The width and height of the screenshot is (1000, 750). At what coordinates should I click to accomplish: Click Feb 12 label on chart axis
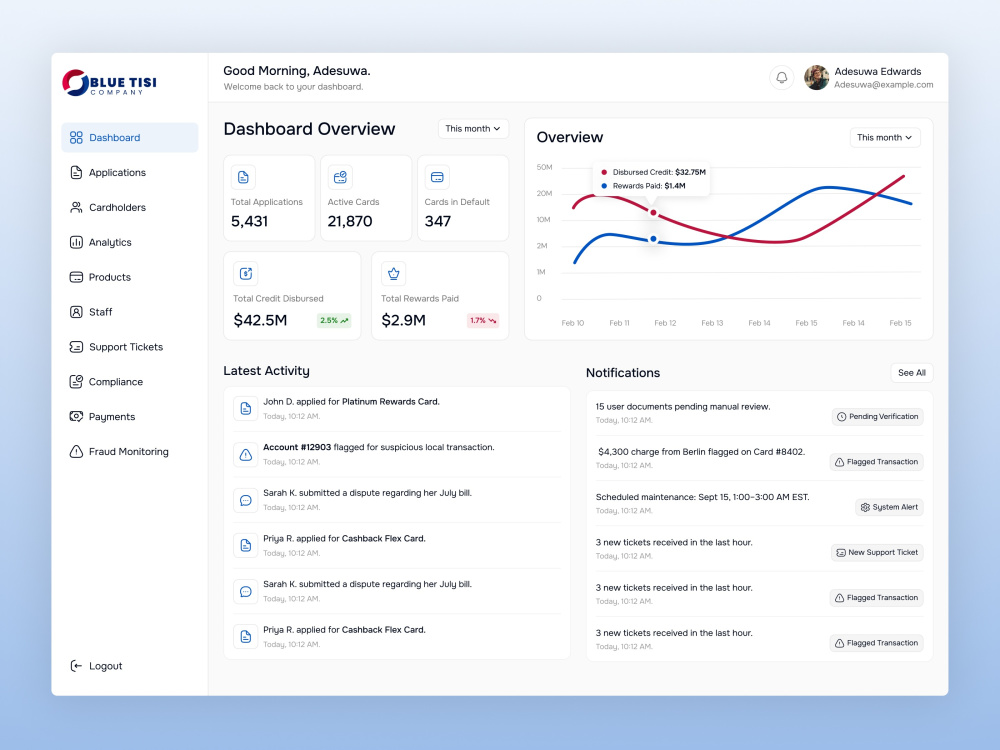(665, 323)
